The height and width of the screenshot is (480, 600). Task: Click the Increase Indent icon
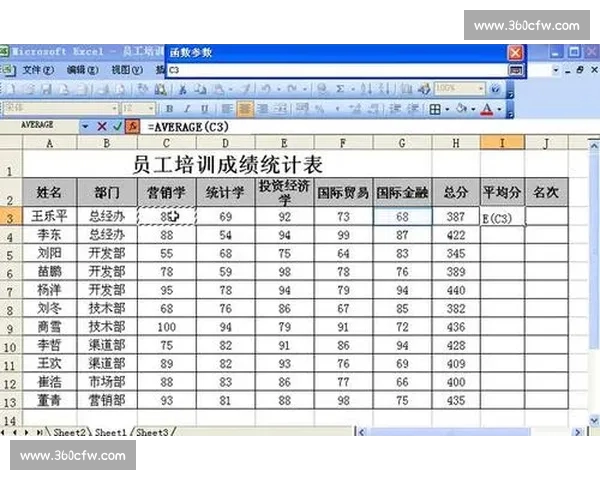click(412, 109)
